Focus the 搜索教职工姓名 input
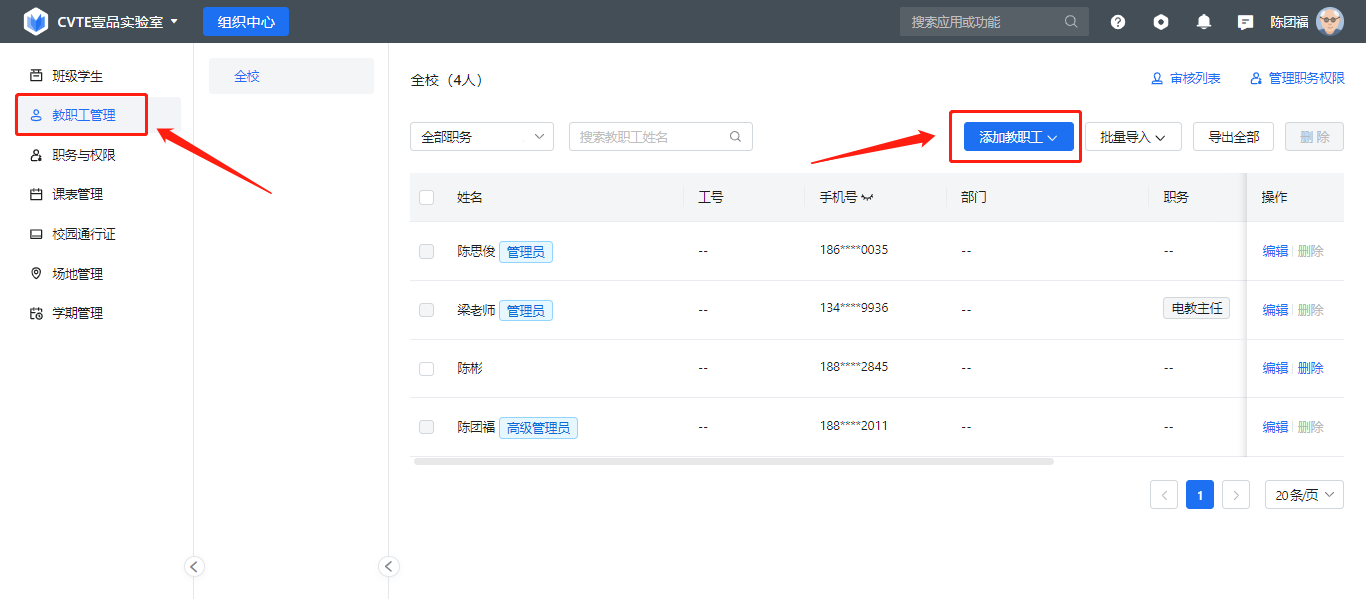The image size is (1366, 599). [x=661, y=137]
